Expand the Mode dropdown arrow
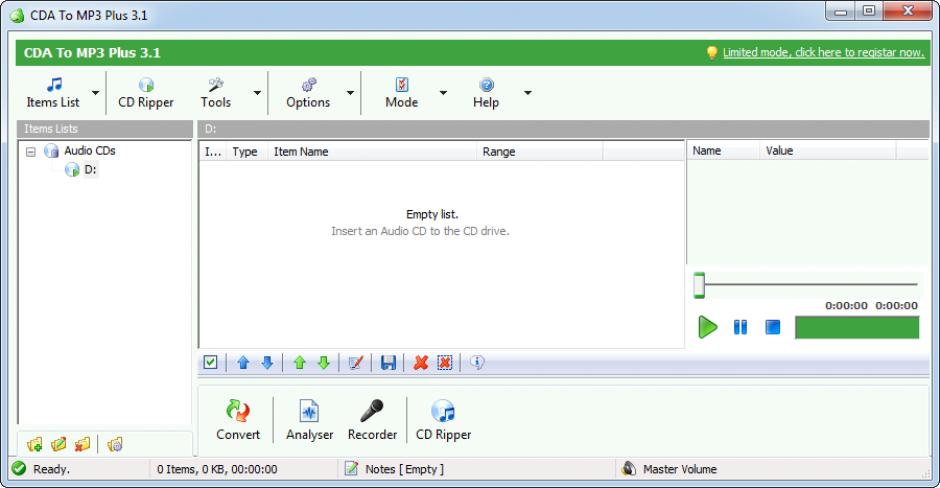Screen dimensions: 940x488 [x=443, y=93]
